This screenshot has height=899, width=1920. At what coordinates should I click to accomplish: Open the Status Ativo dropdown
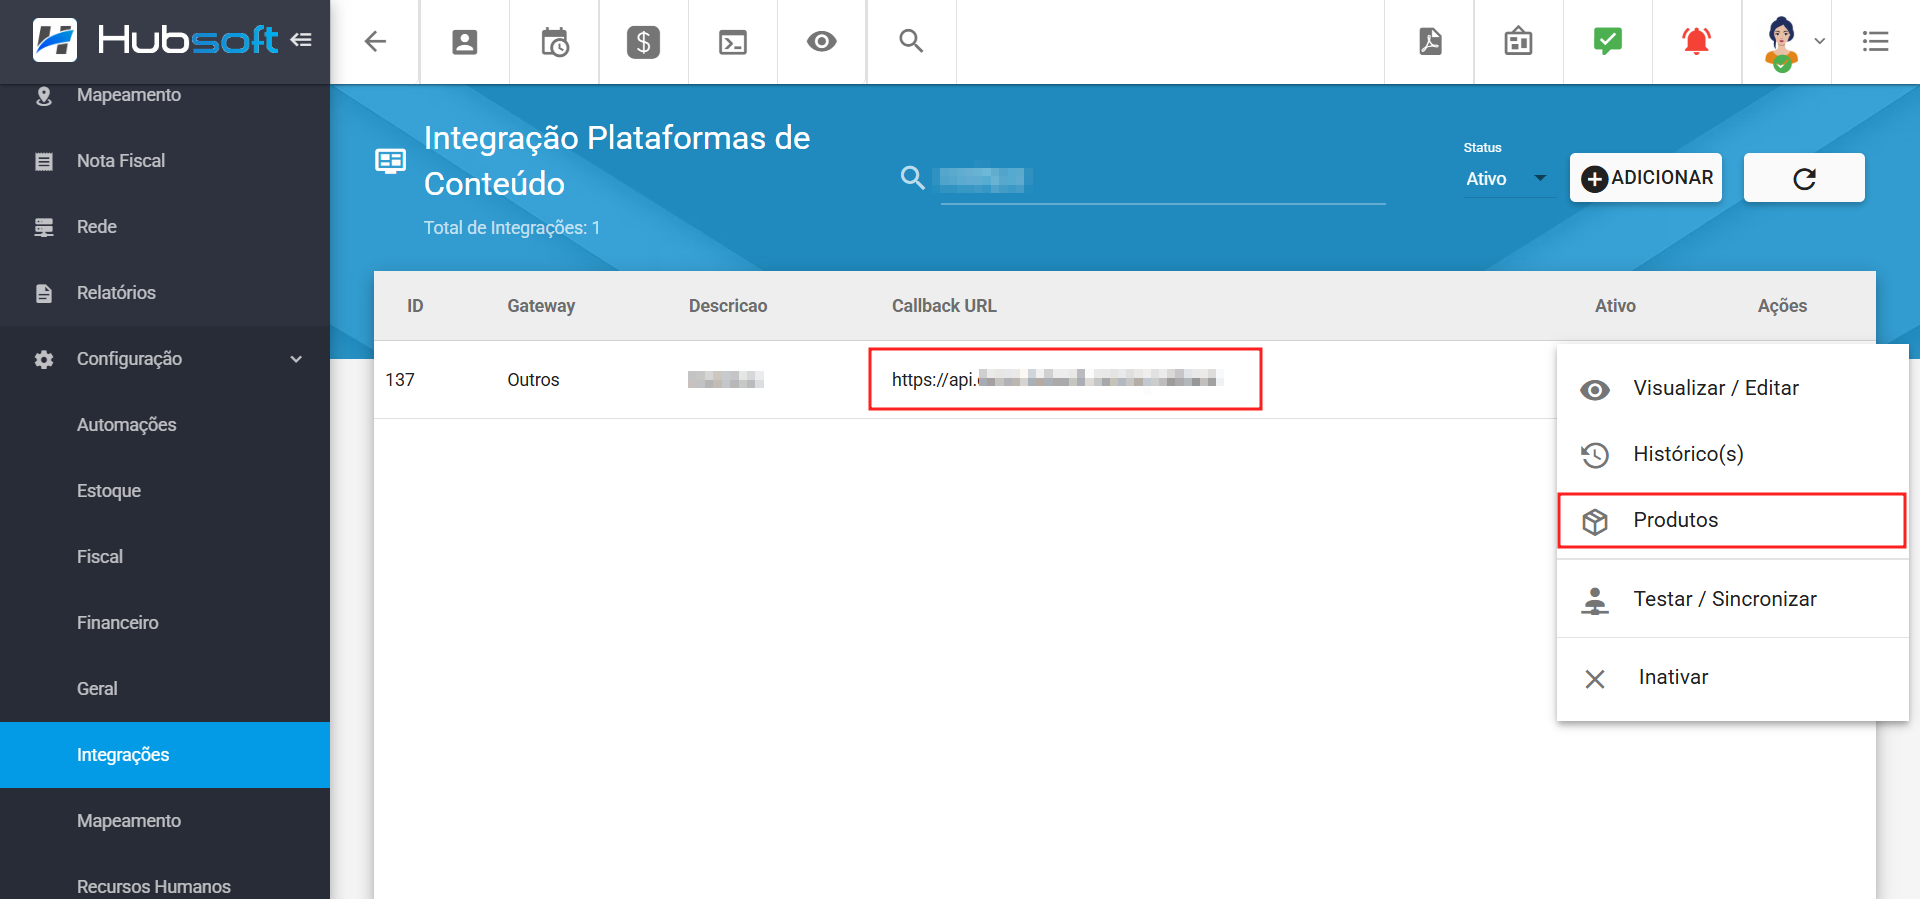pyautogui.click(x=1506, y=179)
